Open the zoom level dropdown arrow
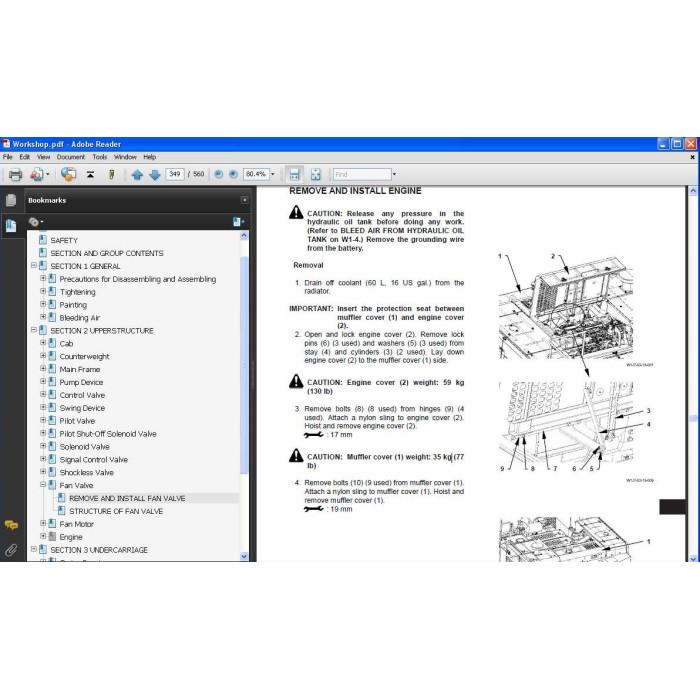700x700 pixels. (x=273, y=174)
